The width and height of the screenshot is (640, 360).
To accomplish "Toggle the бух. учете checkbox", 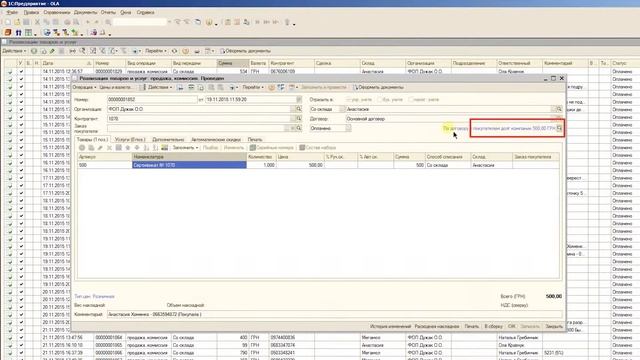I will tap(380, 100).
